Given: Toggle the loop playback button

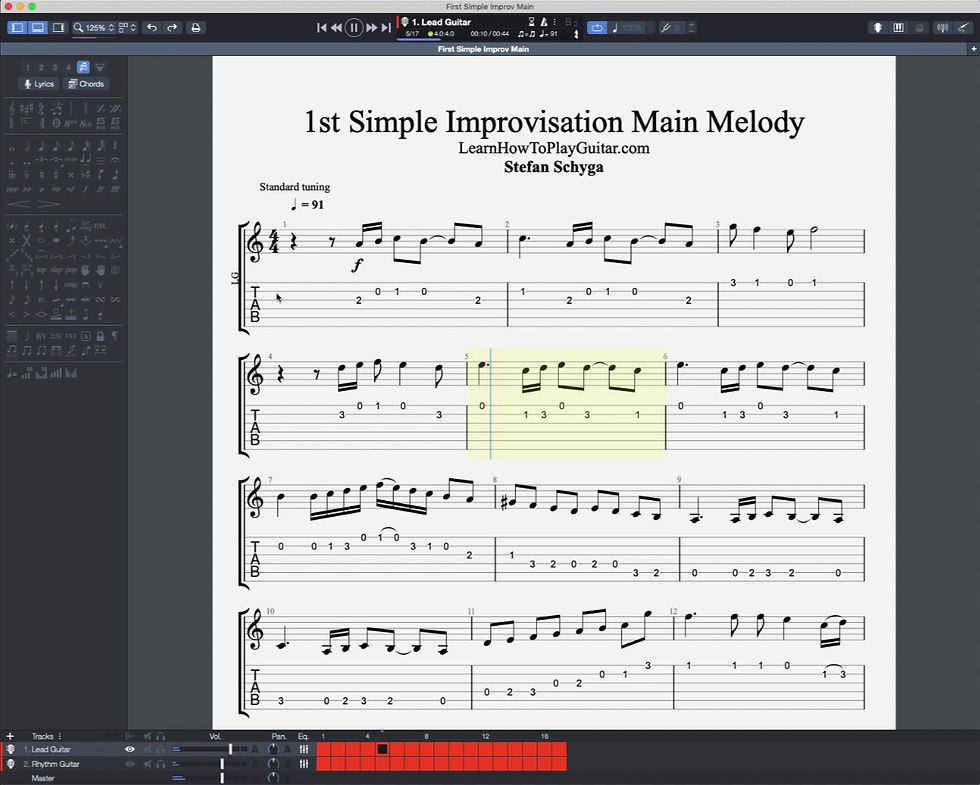Looking at the screenshot, I should click(597, 28).
